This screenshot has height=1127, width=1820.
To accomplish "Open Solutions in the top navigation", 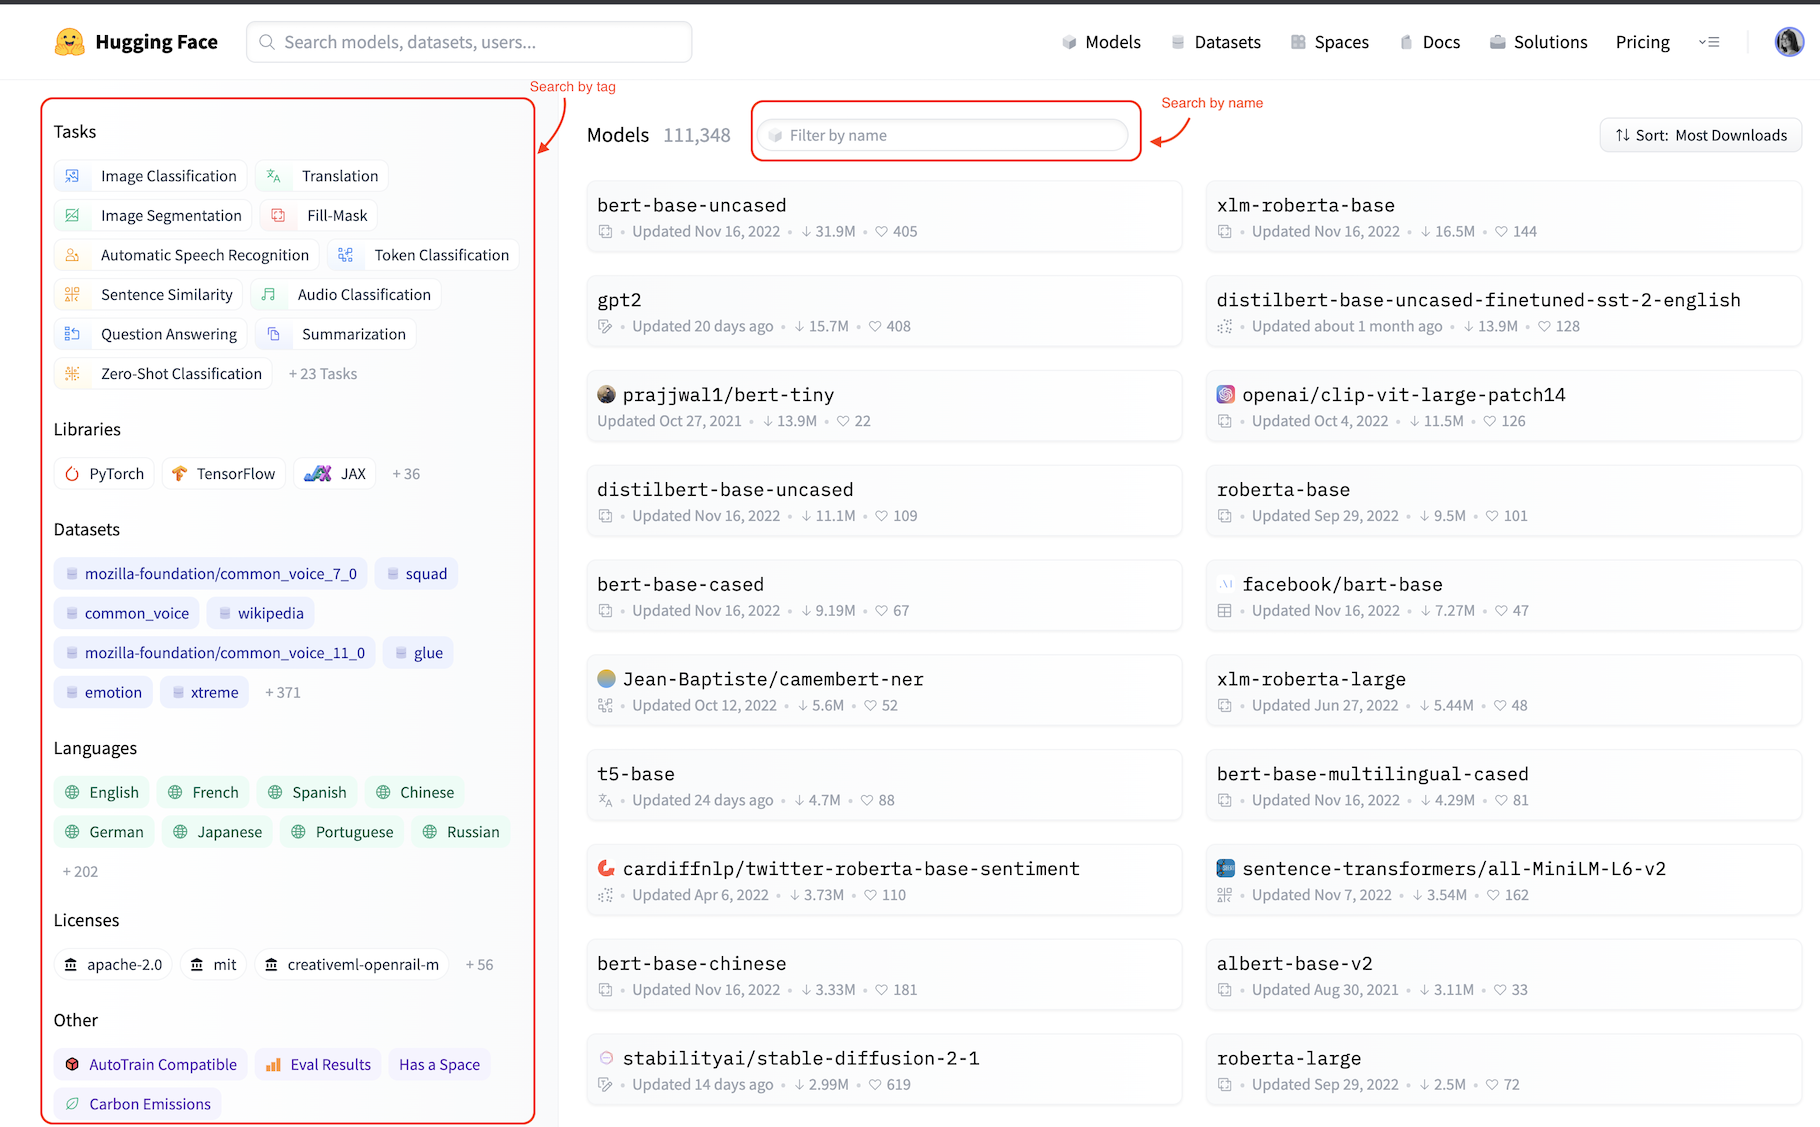I will click(1538, 42).
